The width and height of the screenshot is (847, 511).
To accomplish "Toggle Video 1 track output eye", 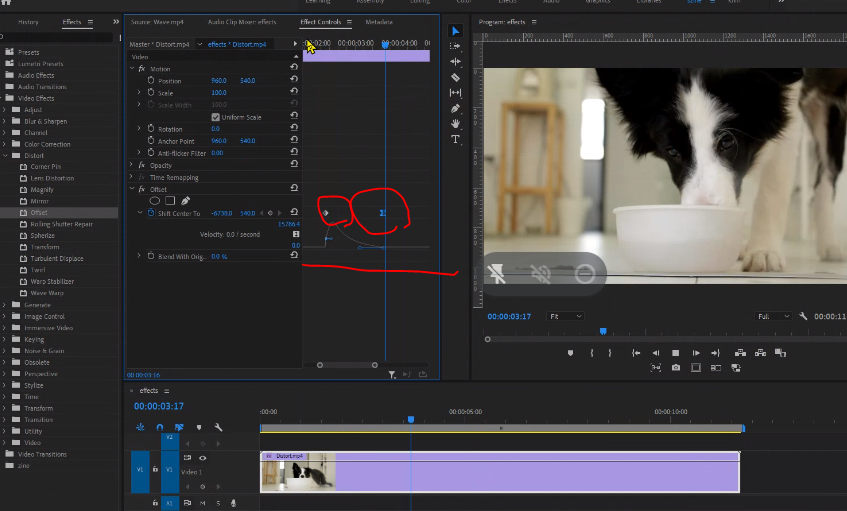I will [203, 458].
